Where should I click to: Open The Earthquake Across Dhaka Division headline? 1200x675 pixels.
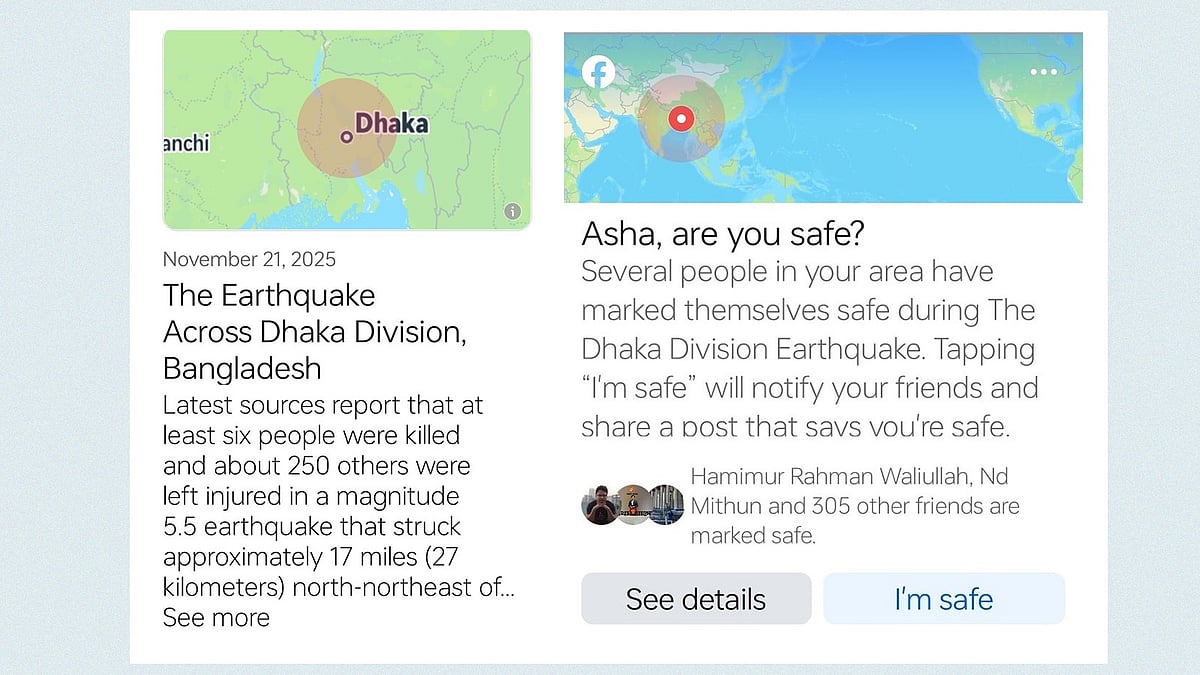pyautogui.click(x=314, y=332)
